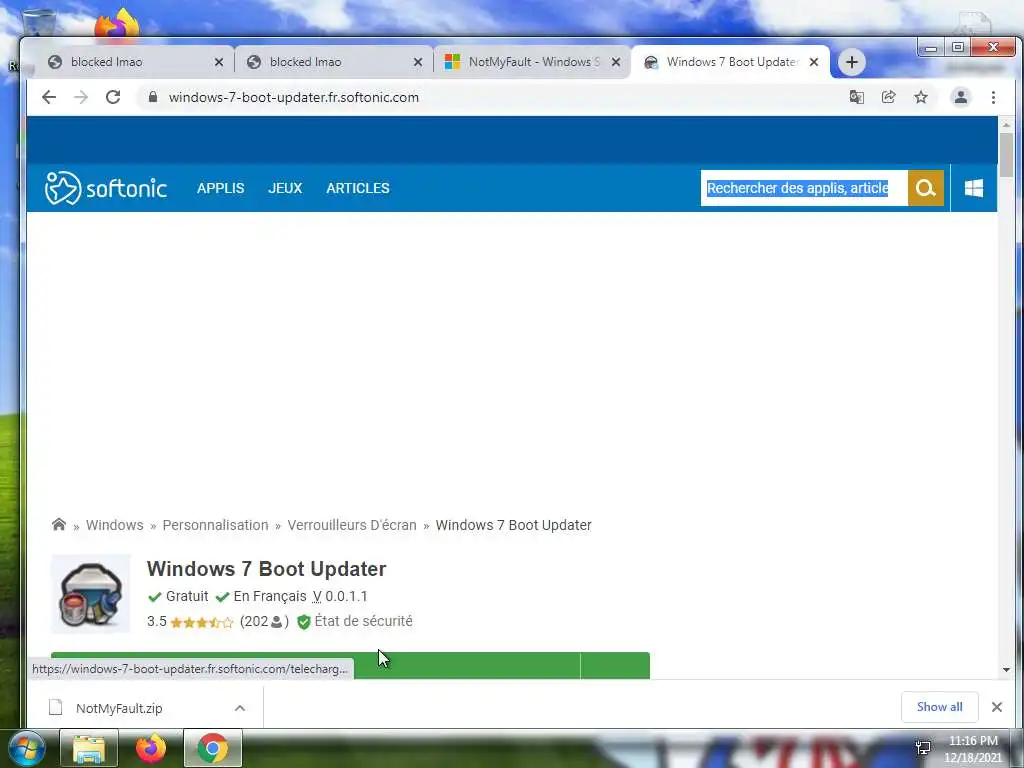
Task: Click the green security status shield
Action: click(x=304, y=622)
